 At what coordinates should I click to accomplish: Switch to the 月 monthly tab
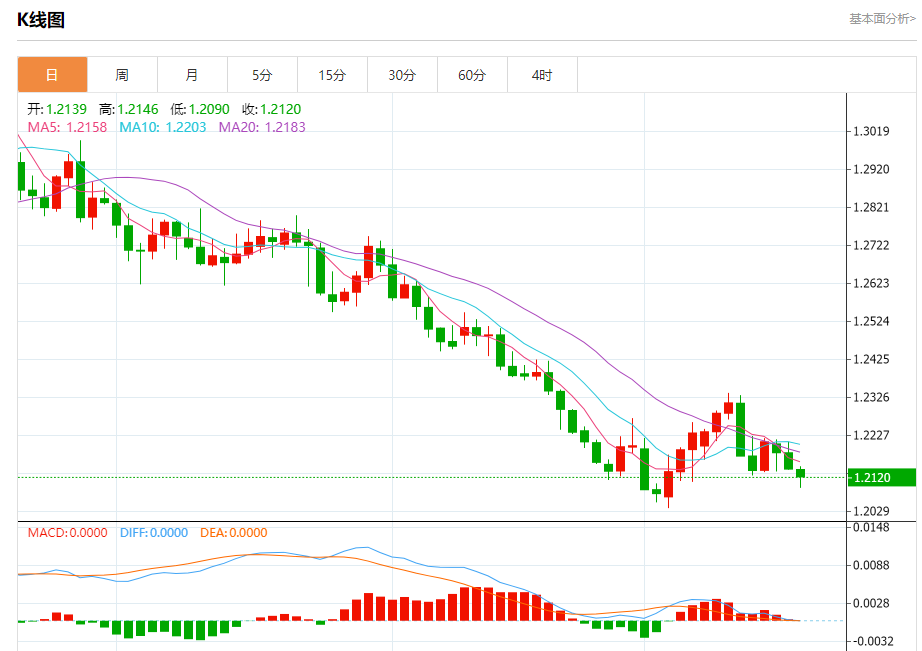192,75
